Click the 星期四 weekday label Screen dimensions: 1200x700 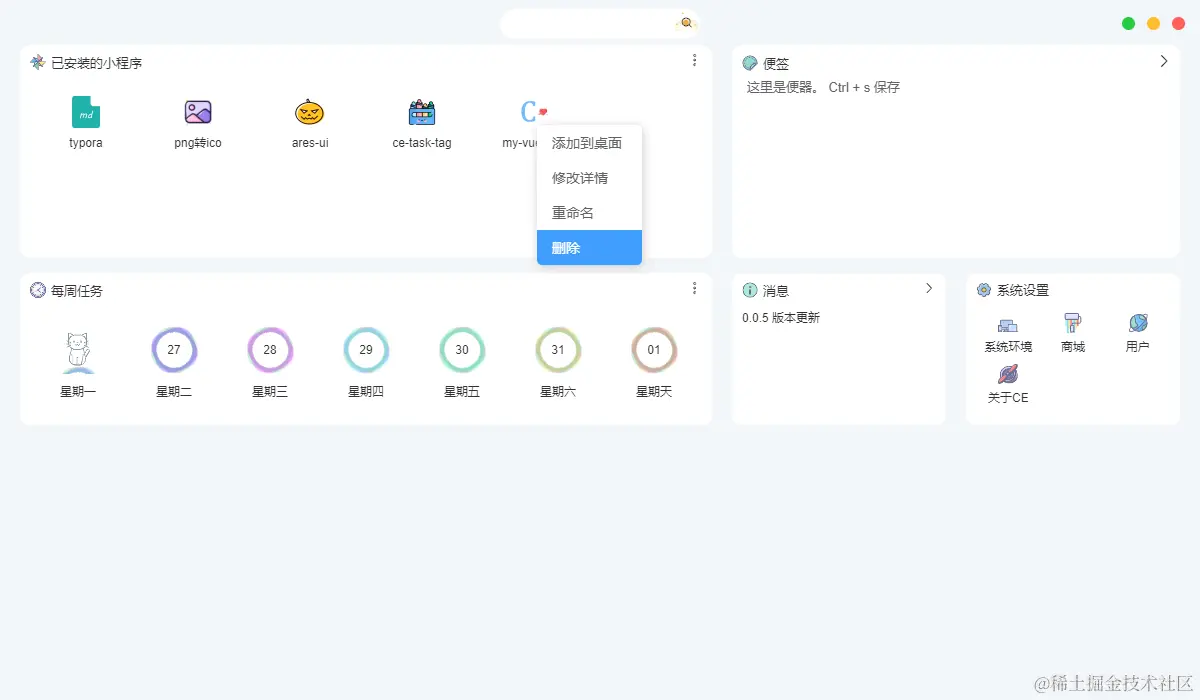pos(366,392)
